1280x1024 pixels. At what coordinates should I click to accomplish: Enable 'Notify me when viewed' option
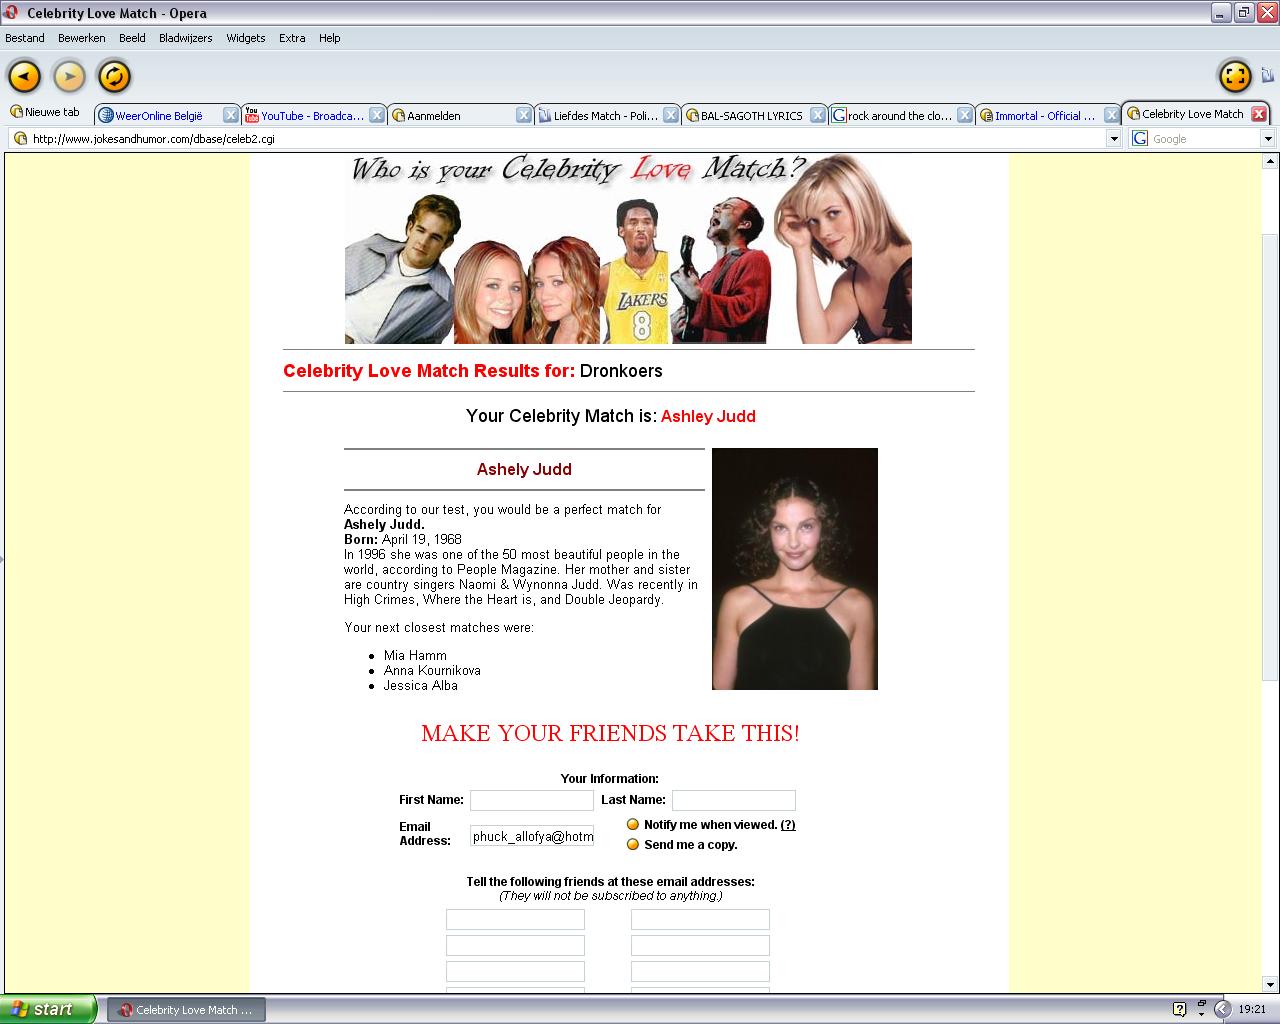(633, 825)
